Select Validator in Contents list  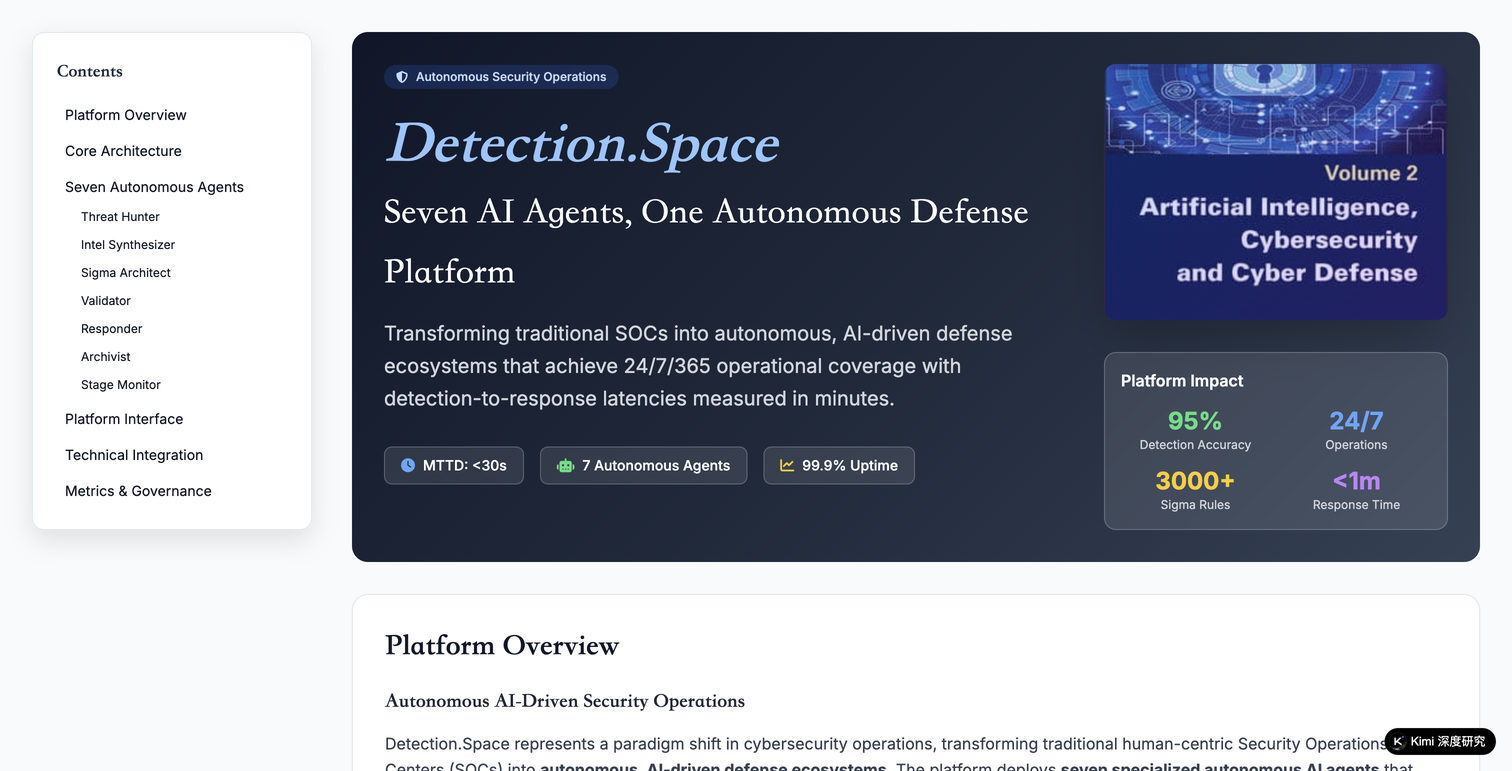click(x=106, y=301)
